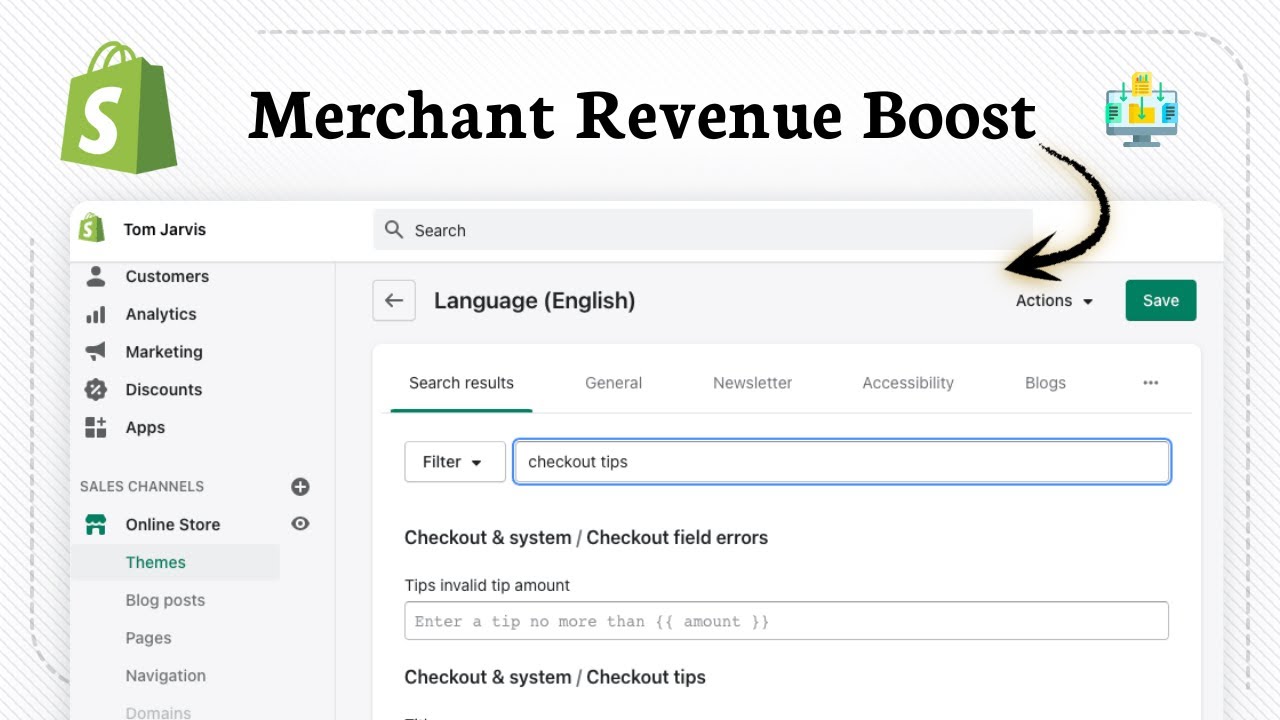This screenshot has width=1280, height=720.
Task: Click the 'Tips invalid tip amount' label
Action: tap(487, 585)
